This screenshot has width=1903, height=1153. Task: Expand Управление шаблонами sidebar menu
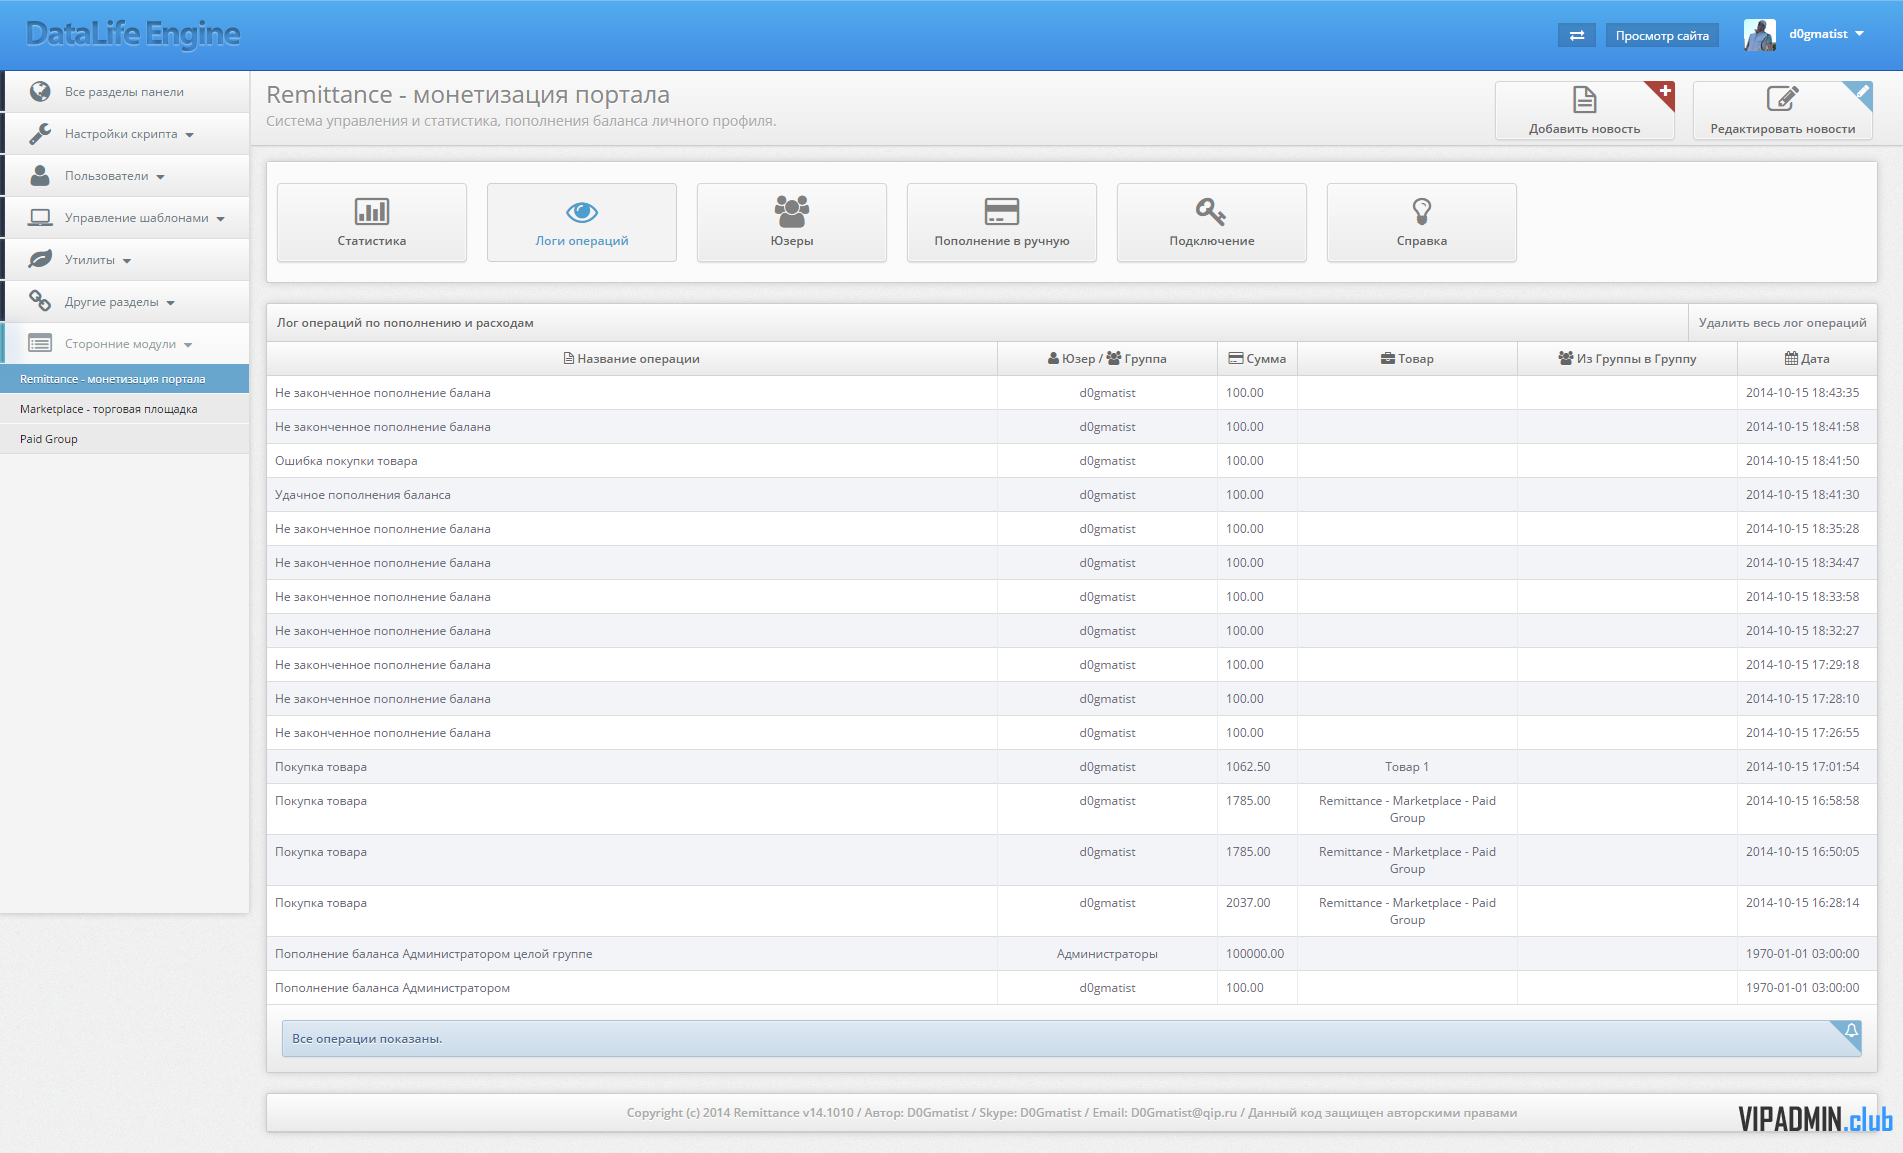tap(125, 218)
